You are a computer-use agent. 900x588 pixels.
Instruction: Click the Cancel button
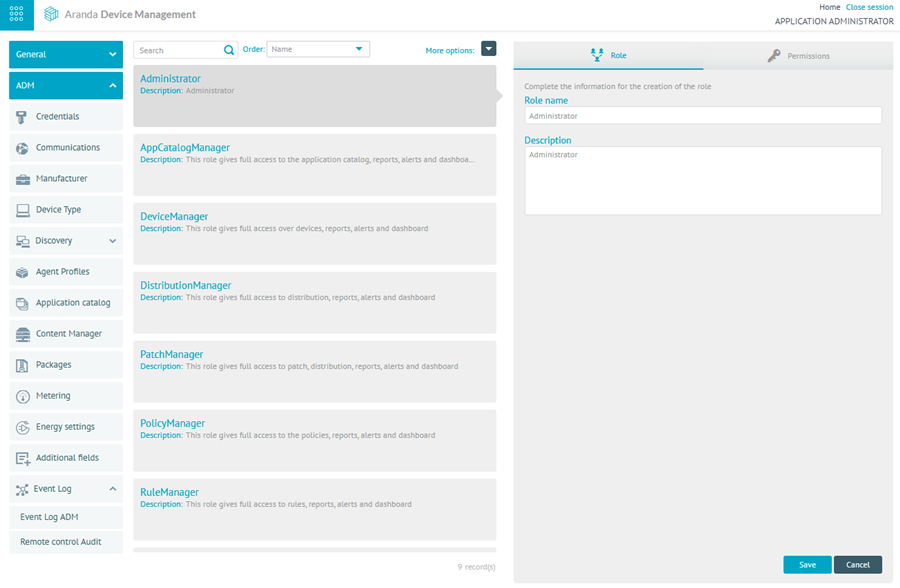pos(858,564)
